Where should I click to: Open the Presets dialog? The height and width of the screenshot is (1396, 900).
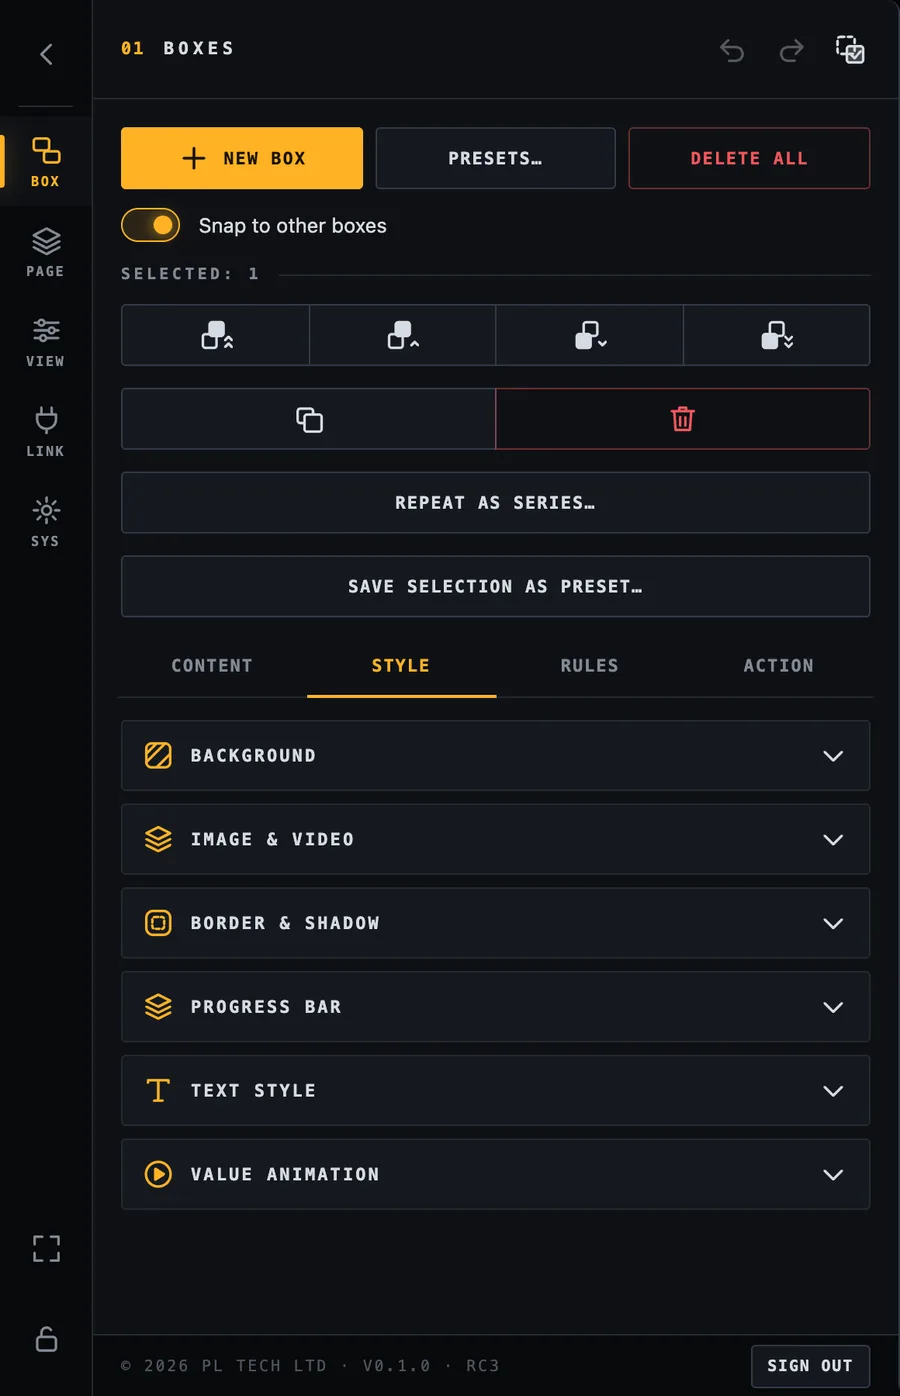[x=496, y=158]
